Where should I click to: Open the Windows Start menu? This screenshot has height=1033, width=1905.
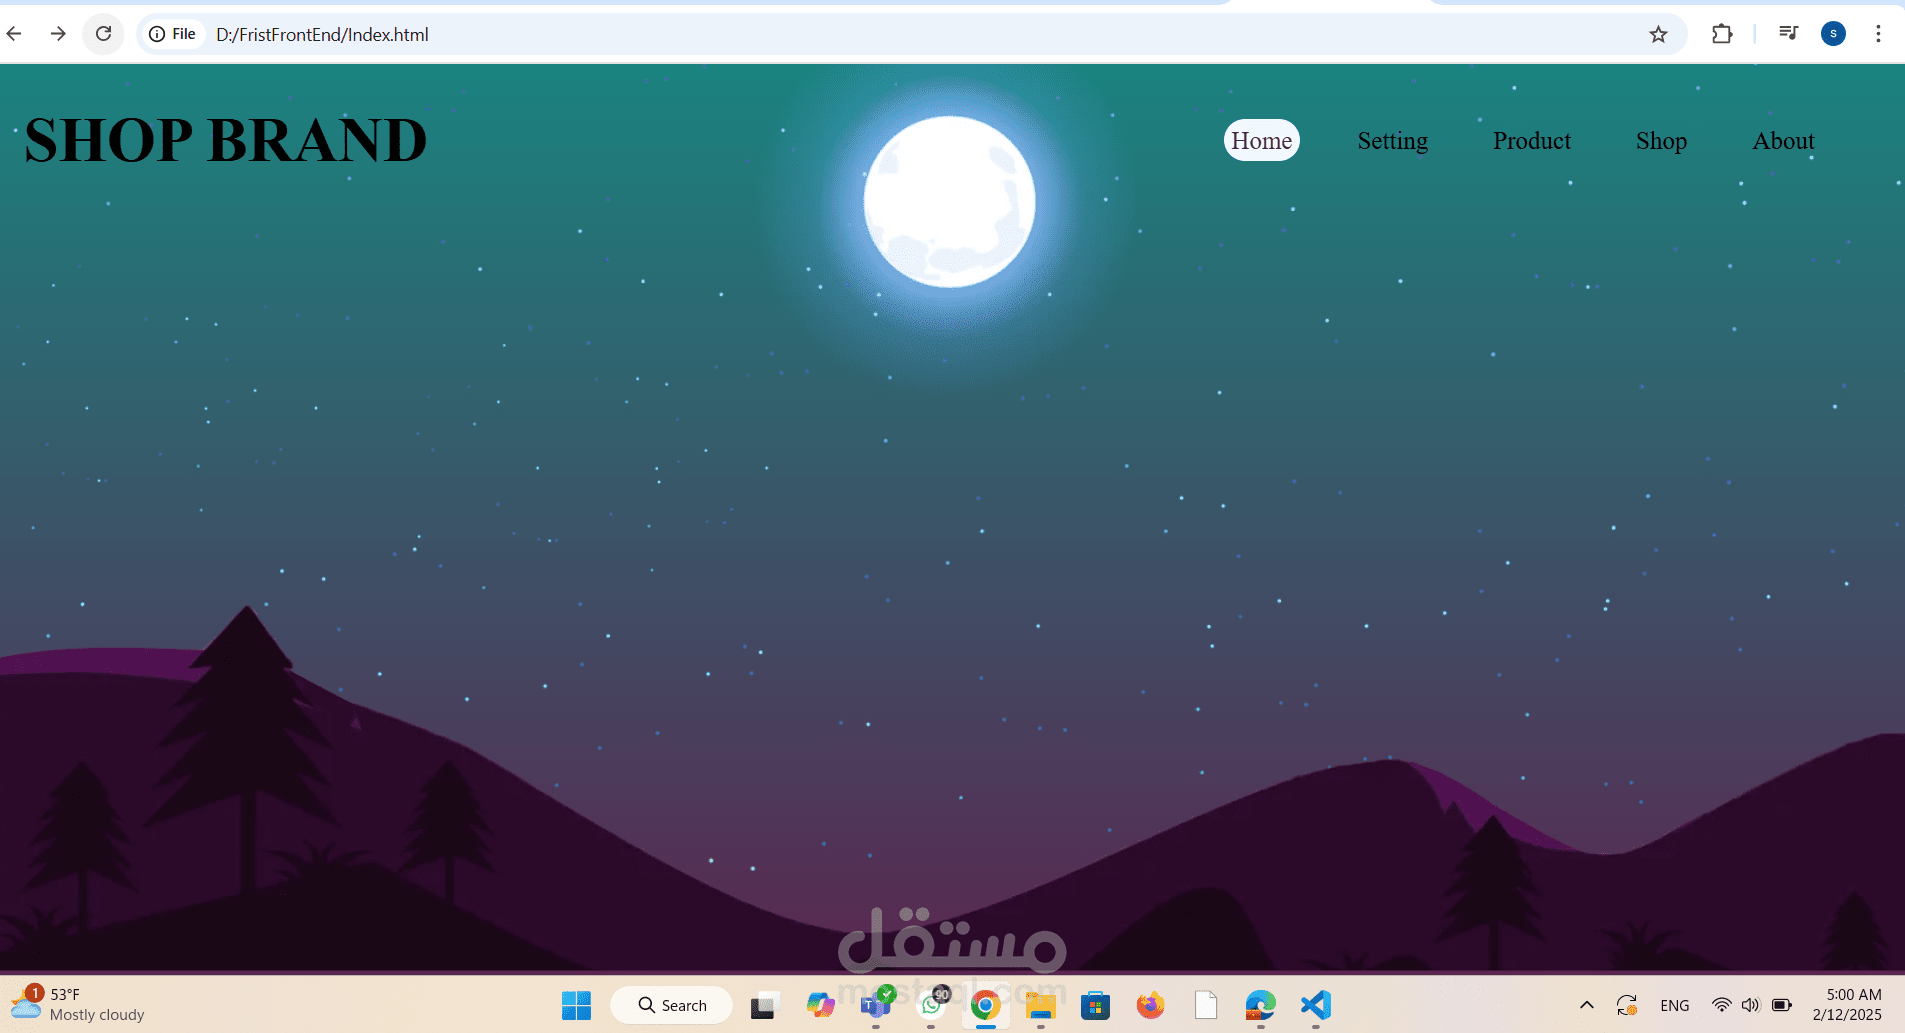pos(576,1005)
